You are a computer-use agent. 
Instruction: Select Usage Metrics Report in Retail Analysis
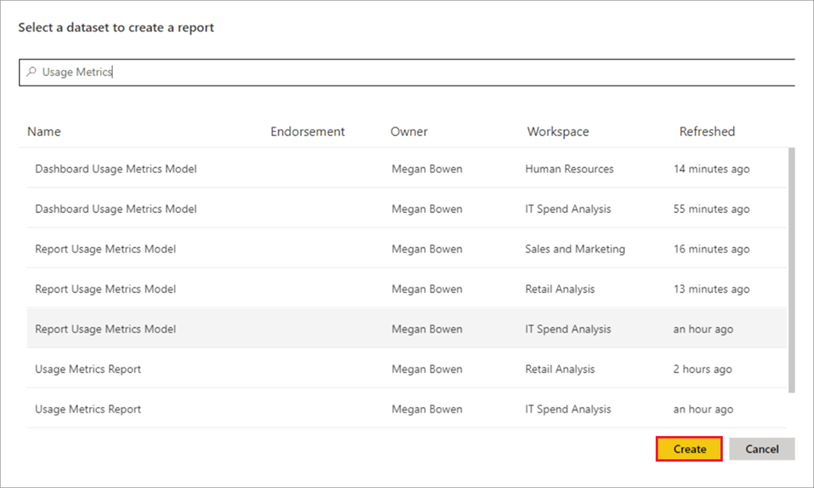click(x=88, y=369)
